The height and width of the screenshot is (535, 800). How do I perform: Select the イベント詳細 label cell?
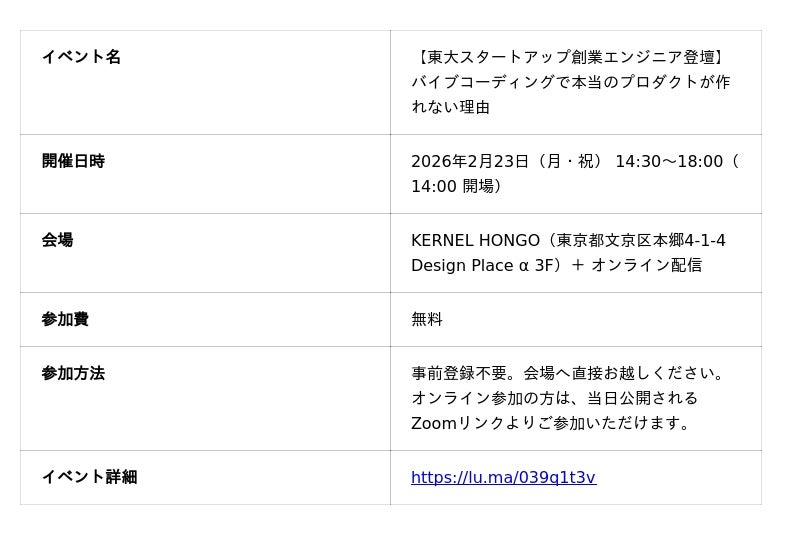pos(89,477)
